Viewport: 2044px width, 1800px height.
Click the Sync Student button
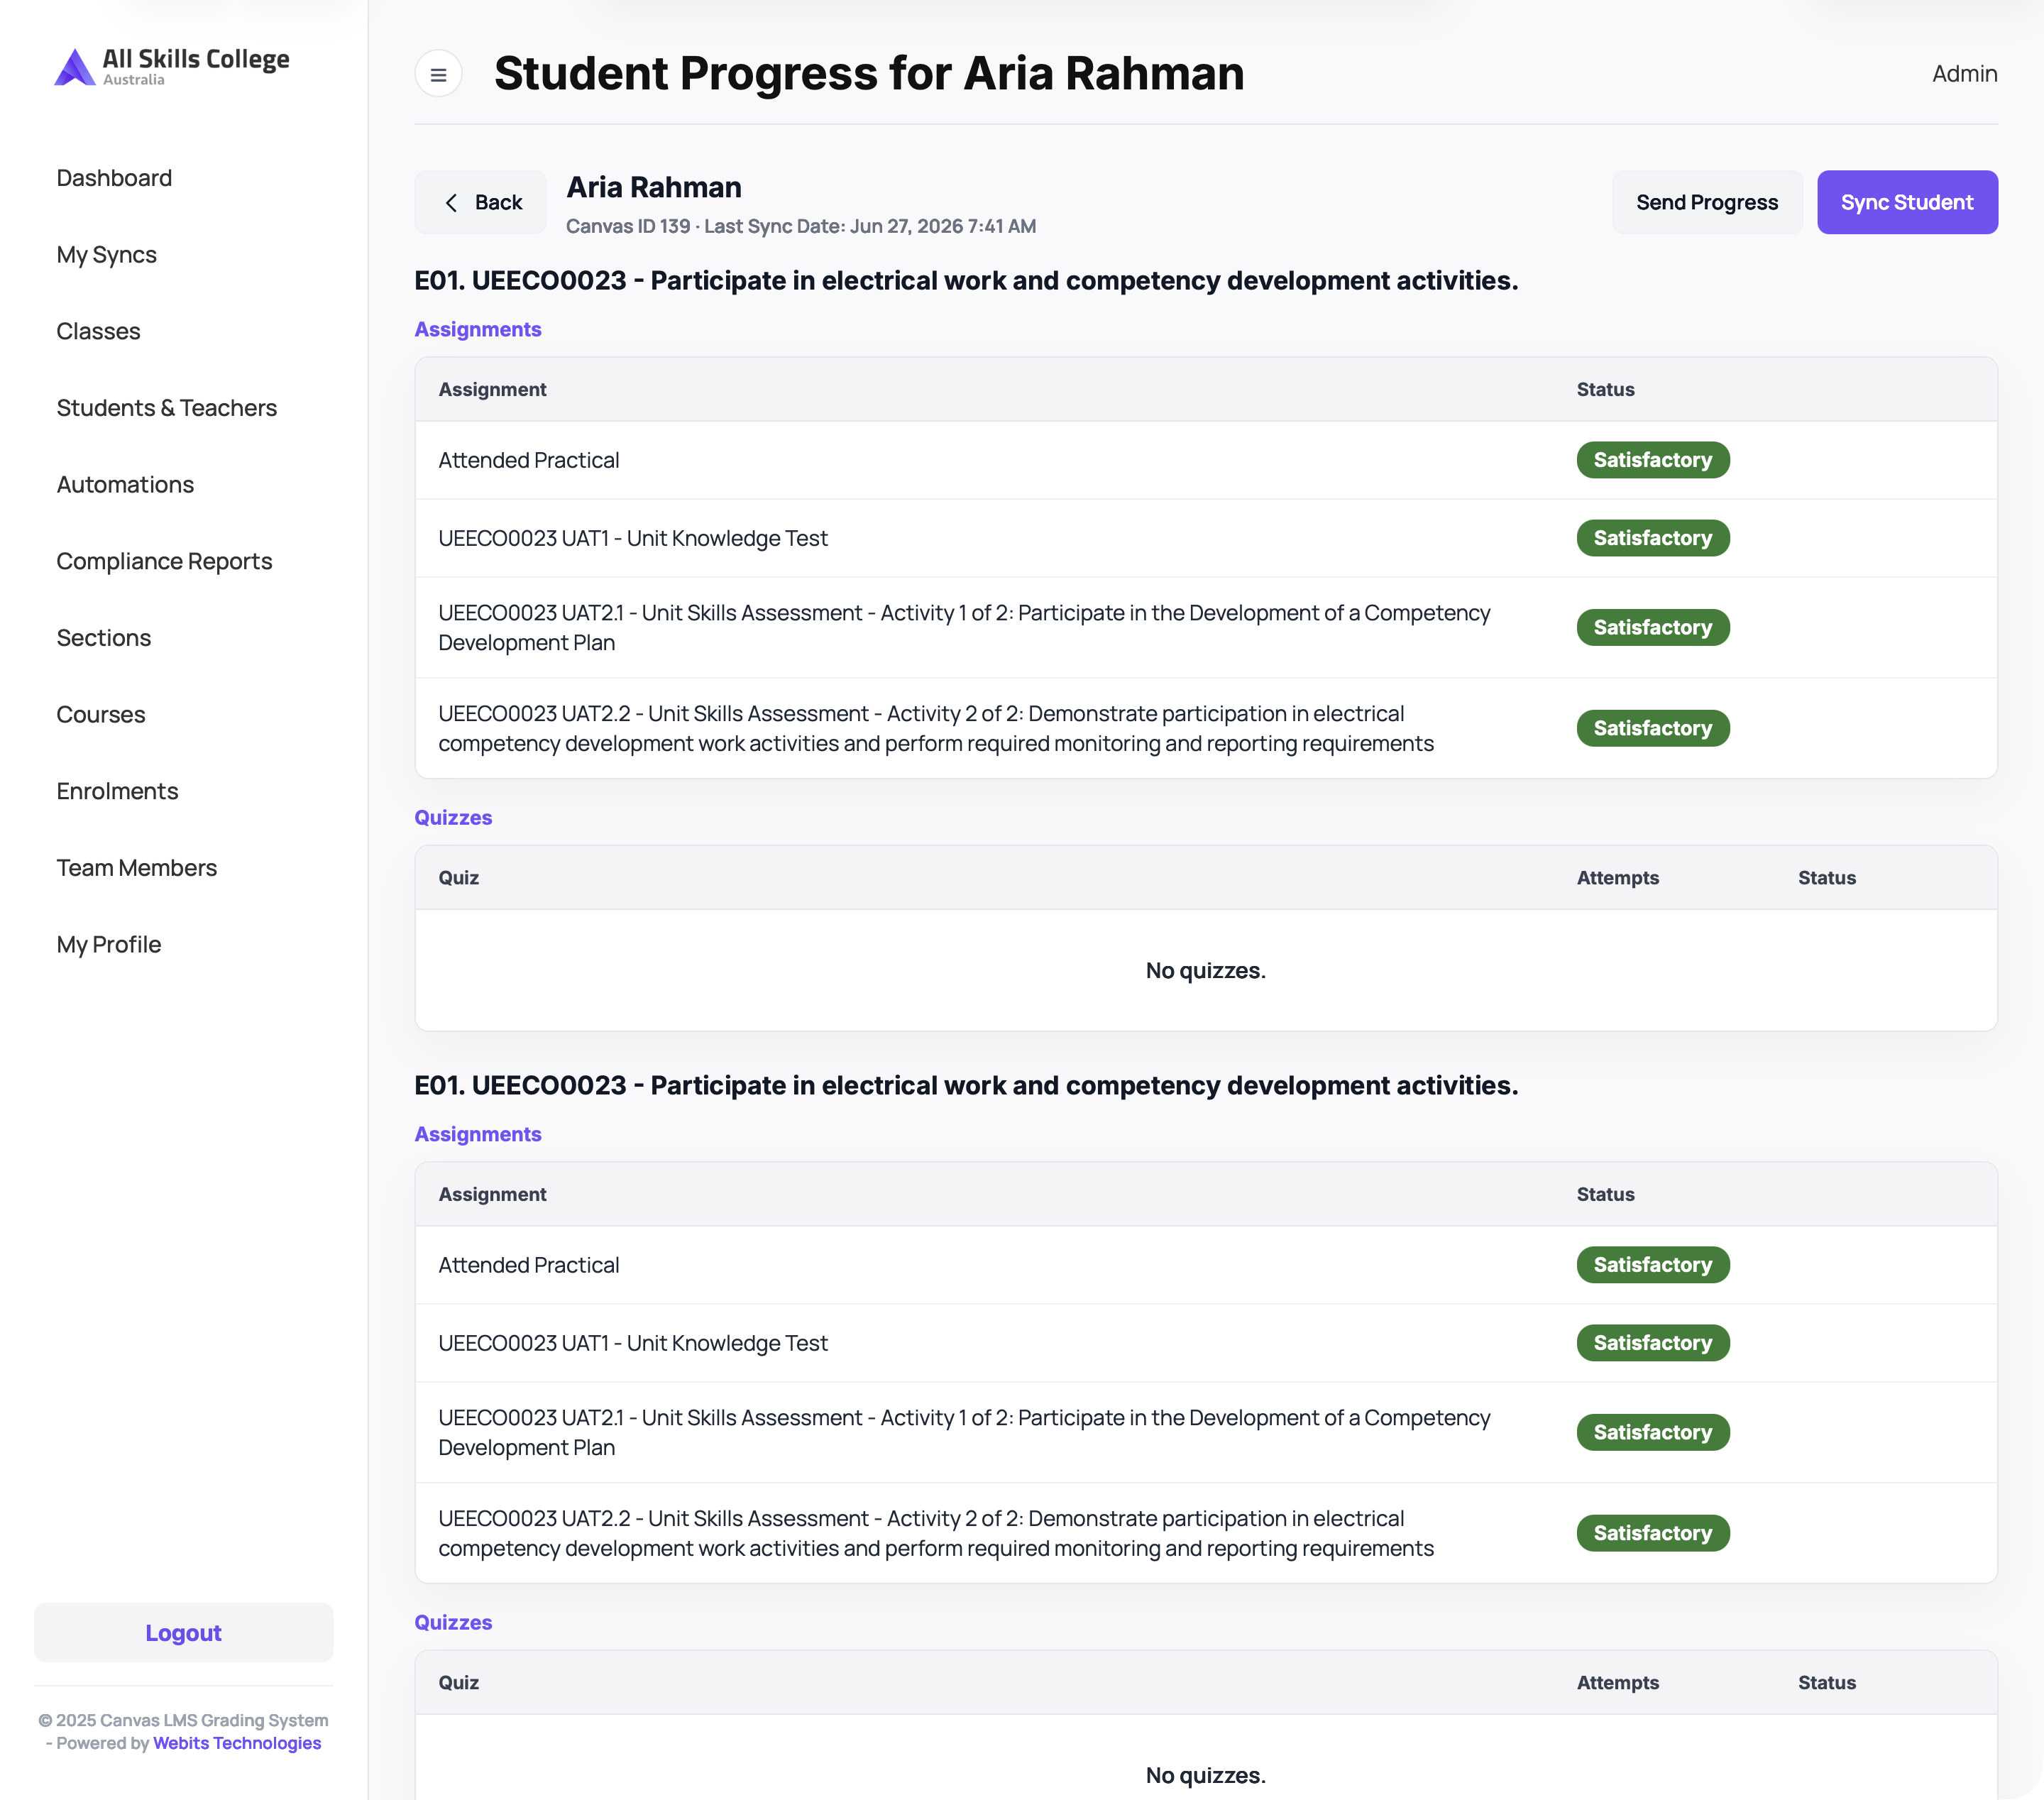(1907, 202)
